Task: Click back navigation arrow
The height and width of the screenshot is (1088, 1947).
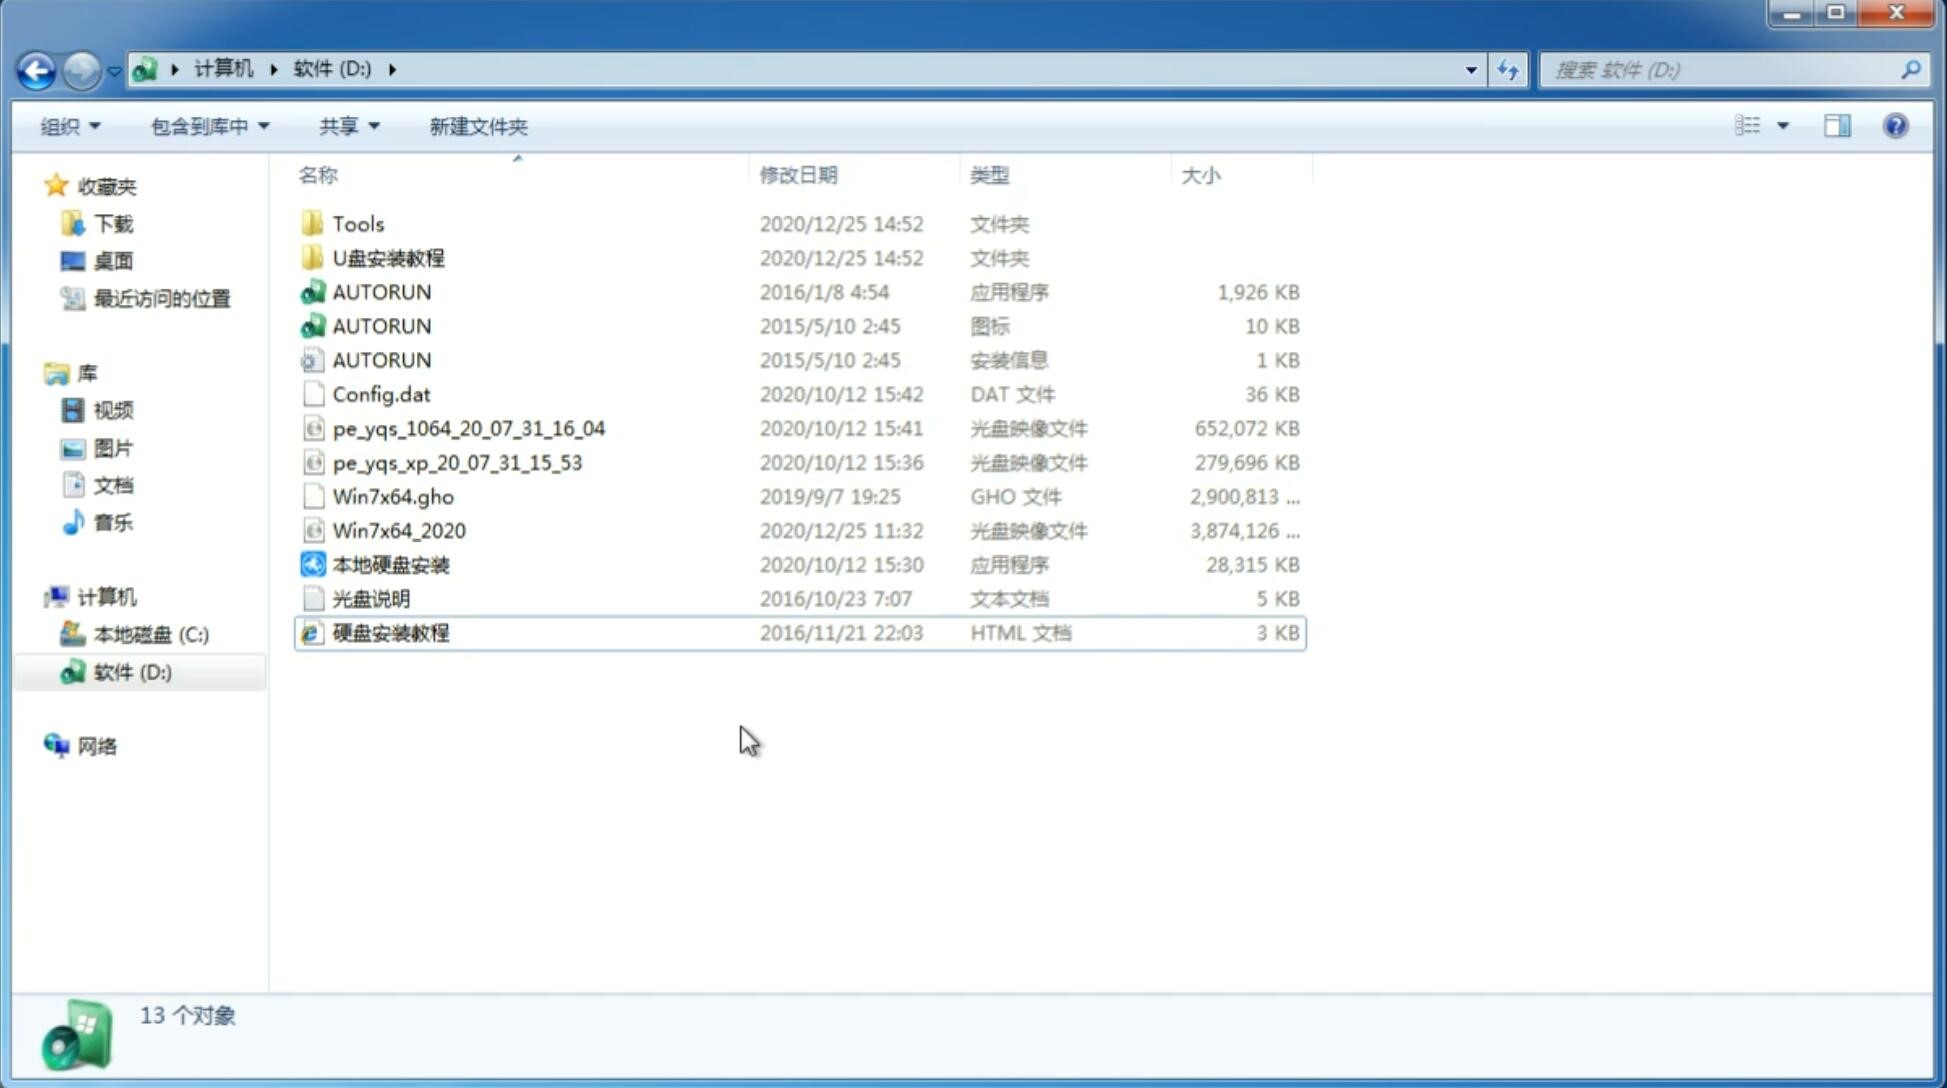Action: pyautogui.click(x=36, y=68)
